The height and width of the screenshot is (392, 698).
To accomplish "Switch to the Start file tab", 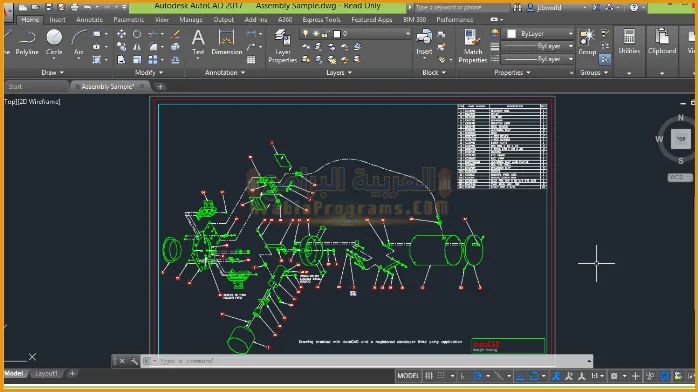I will pyautogui.click(x=15, y=87).
